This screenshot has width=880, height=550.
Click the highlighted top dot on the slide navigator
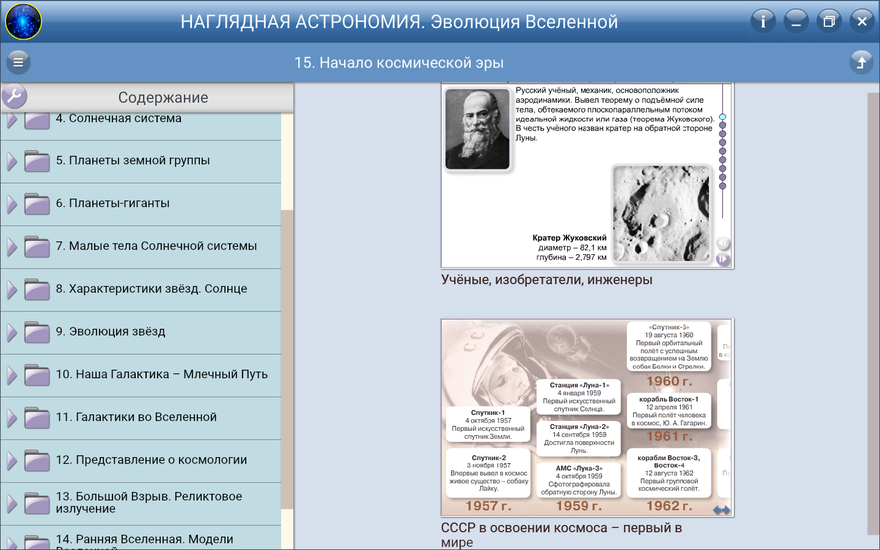[722, 117]
